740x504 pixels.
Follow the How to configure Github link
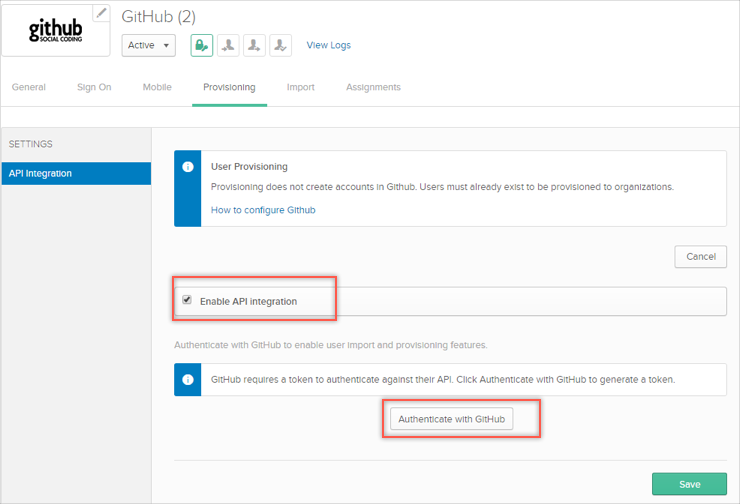pyautogui.click(x=263, y=210)
